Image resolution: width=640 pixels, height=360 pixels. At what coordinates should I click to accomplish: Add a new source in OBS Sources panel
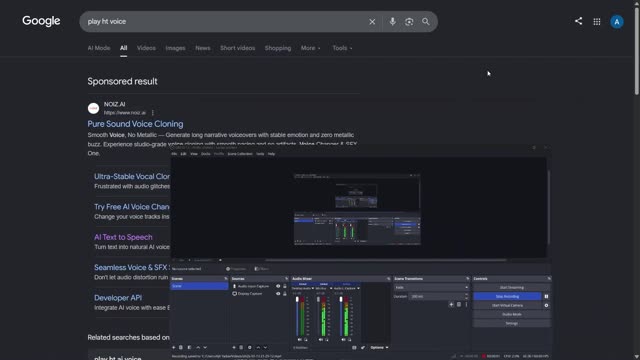point(234,347)
